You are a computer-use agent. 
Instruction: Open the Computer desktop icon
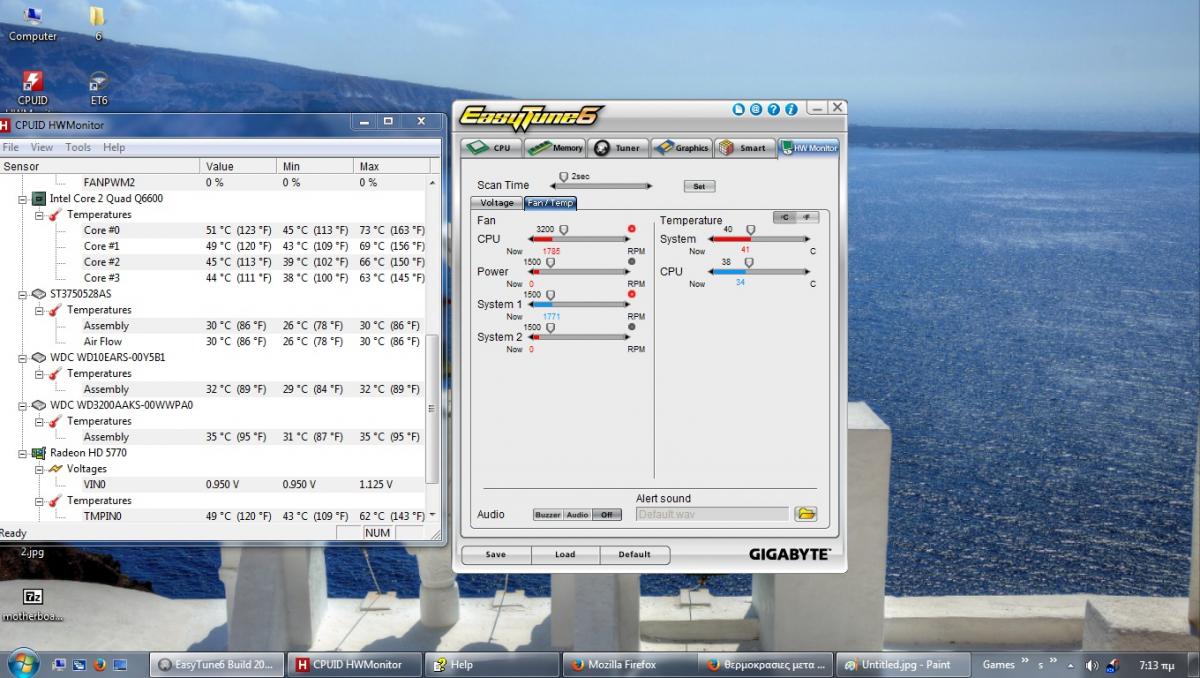click(32, 23)
